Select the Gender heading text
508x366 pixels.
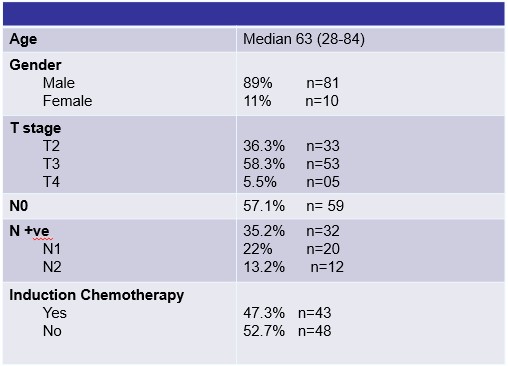pos(35,65)
